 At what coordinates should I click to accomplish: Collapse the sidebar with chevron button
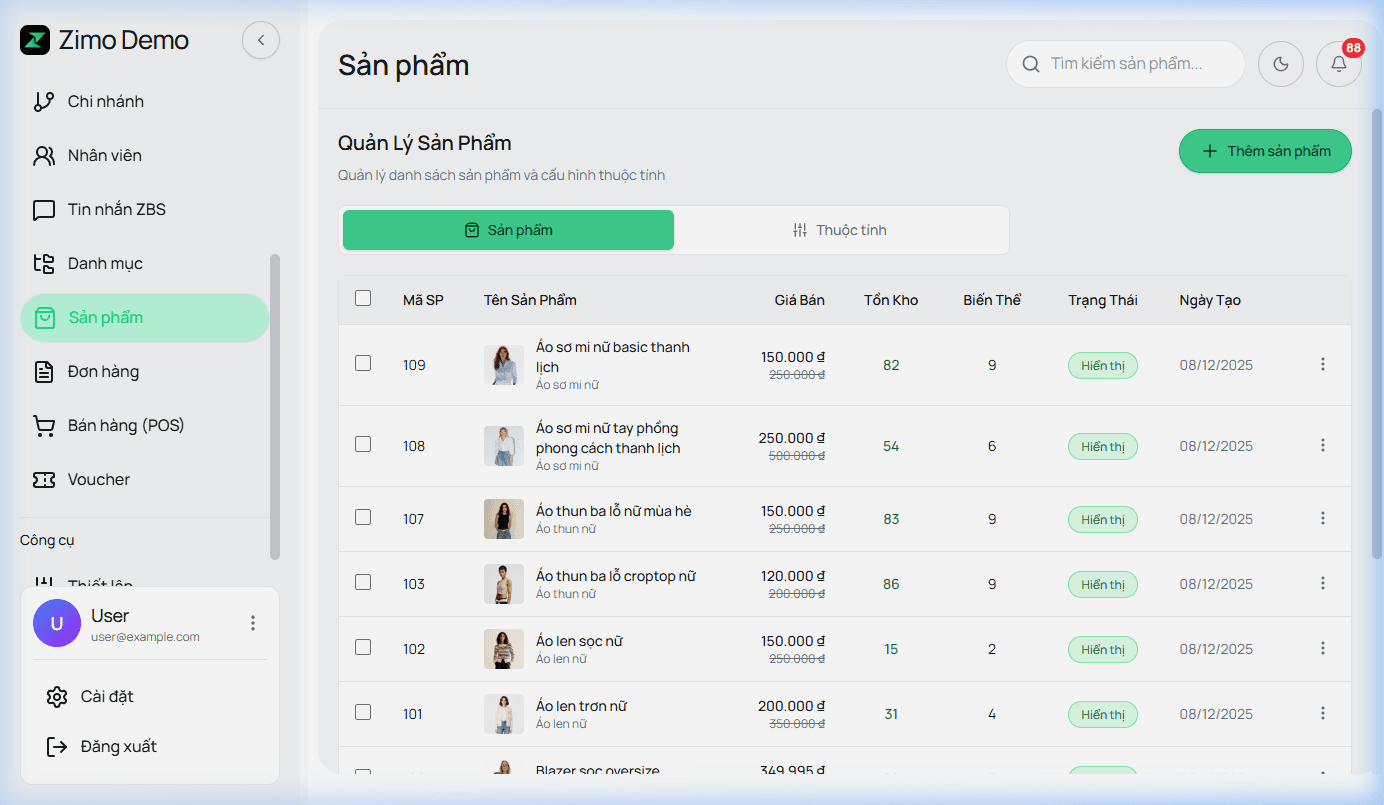click(261, 41)
